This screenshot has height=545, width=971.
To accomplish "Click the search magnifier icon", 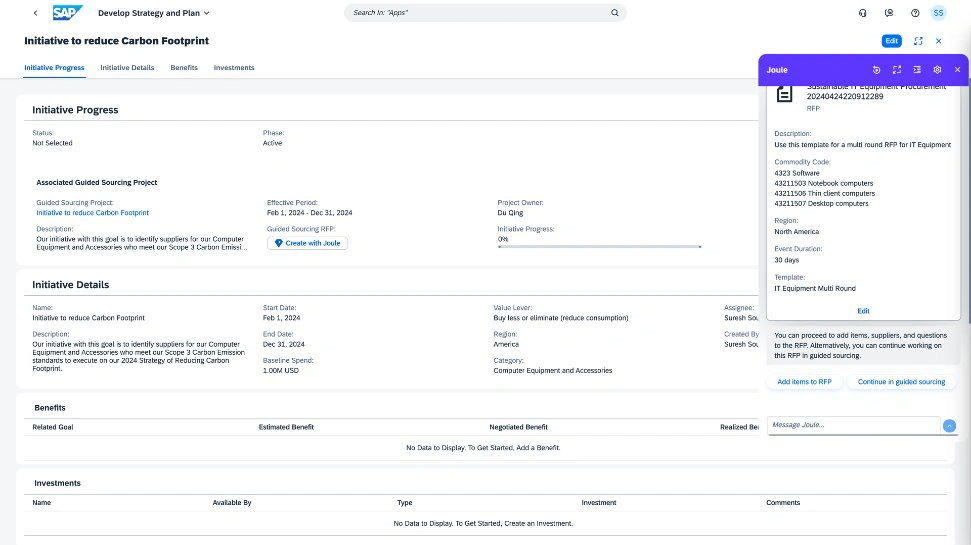I will [x=615, y=12].
